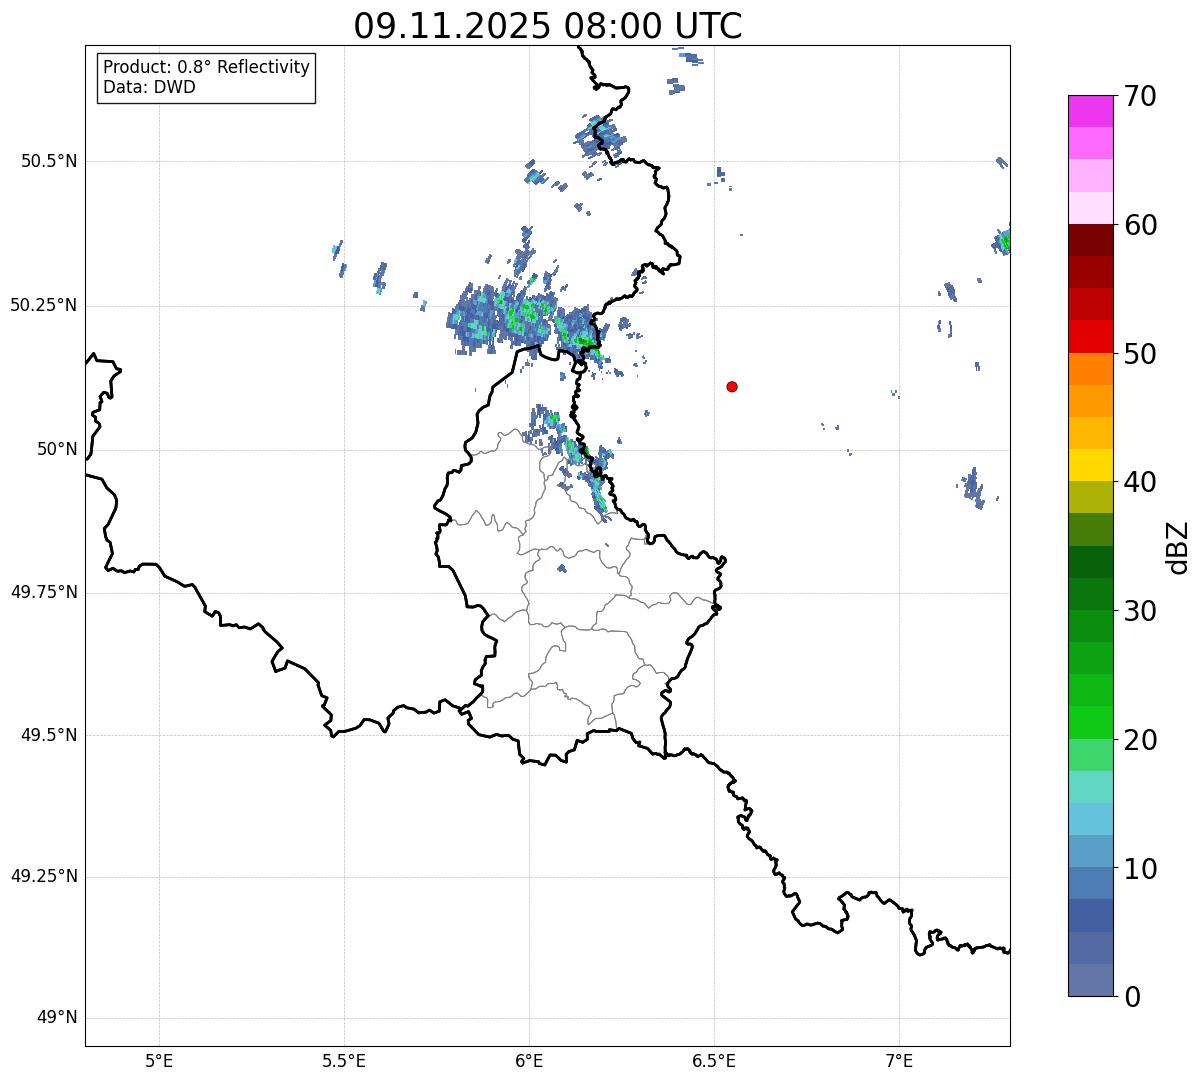The height and width of the screenshot is (1081, 1202).
Task: Click the 50.5°N latitude label
Action: (x=48, y=161)
